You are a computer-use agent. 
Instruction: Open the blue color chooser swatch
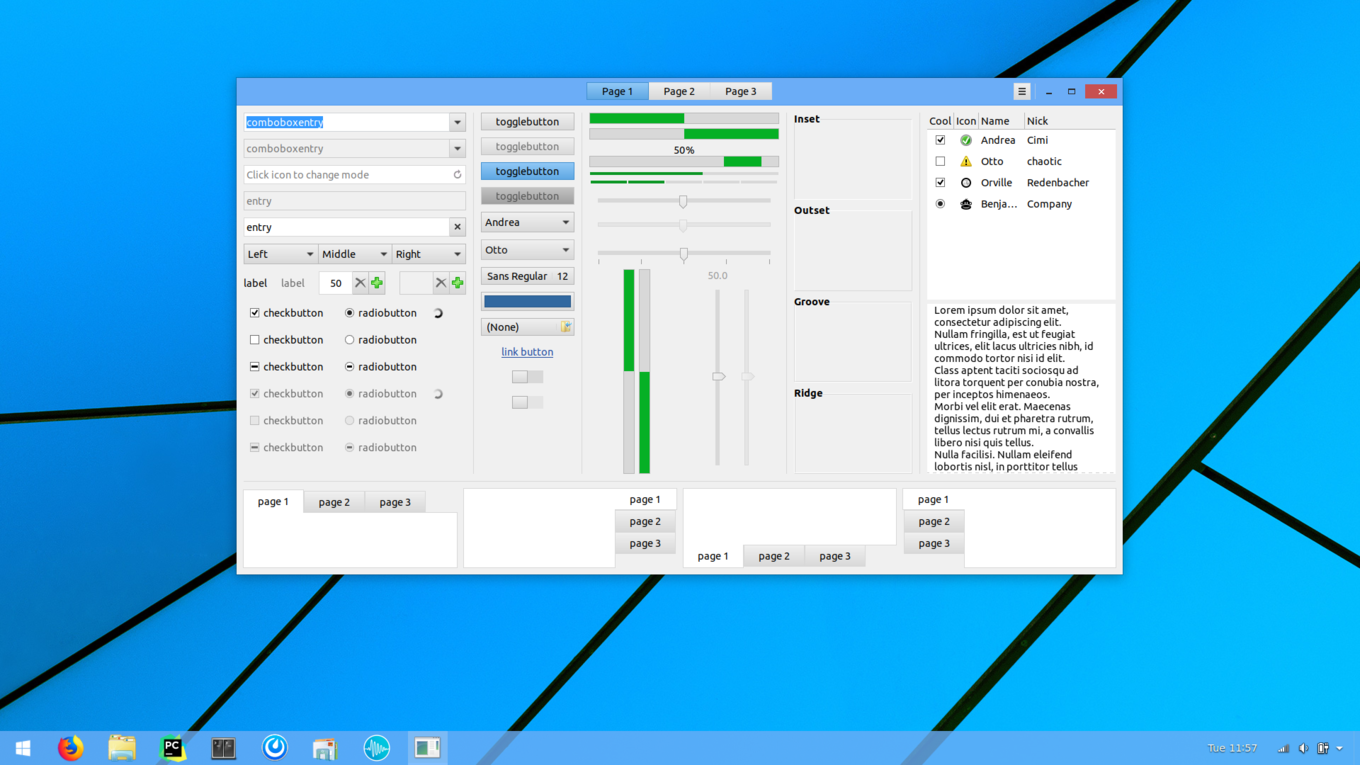[x=527, y=301]
